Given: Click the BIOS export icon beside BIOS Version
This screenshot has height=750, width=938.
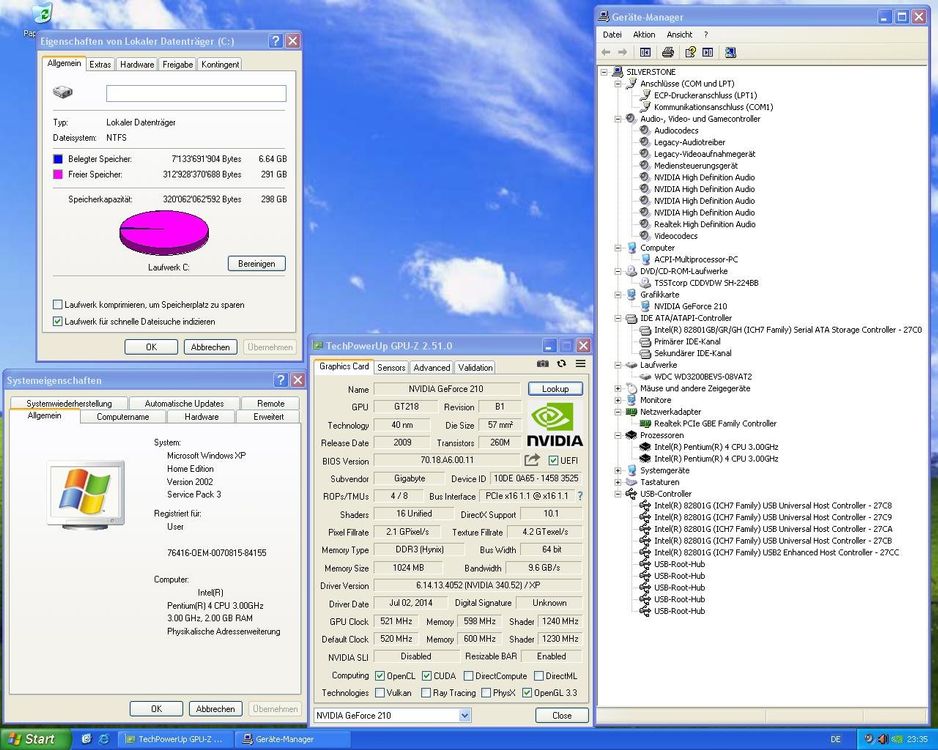Looking at the screenshot, I should tap(531, 460).
